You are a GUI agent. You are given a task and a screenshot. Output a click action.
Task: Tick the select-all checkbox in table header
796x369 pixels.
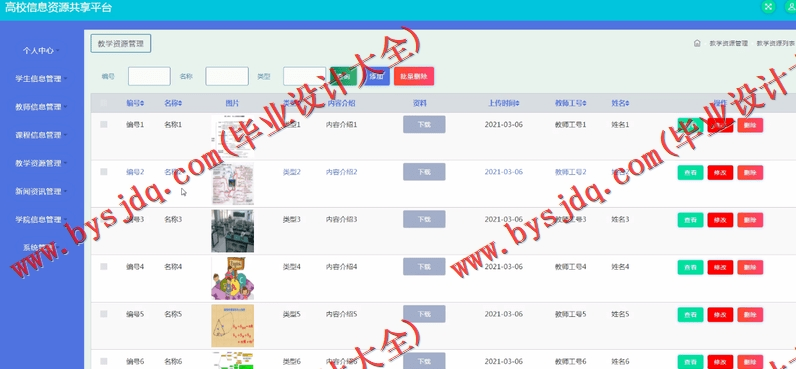click(104, 103)
